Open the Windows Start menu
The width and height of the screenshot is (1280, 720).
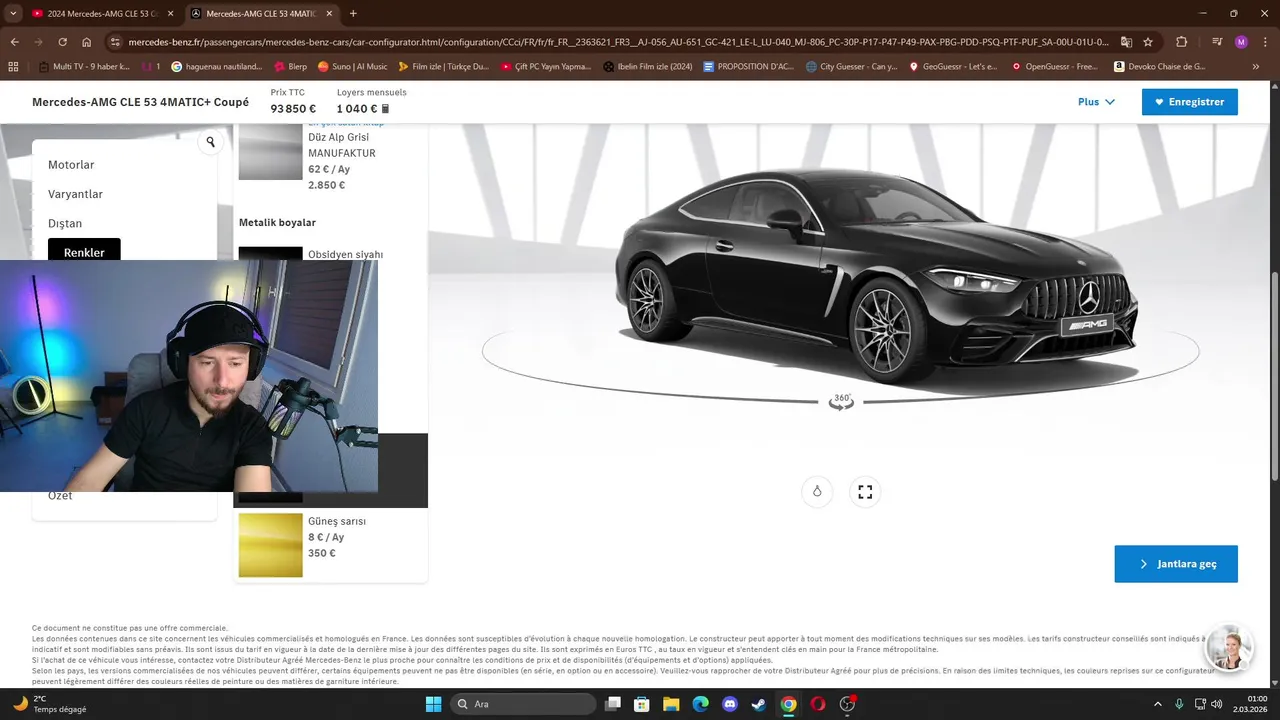coord(433,704)
